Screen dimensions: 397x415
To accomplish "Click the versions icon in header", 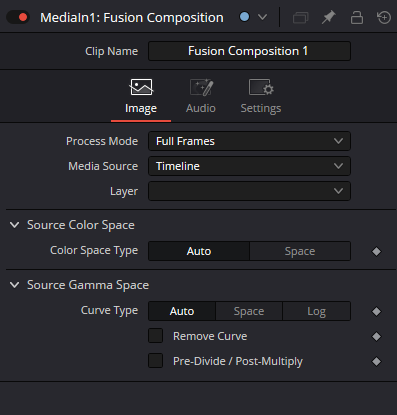I will [x=300, y=17].
